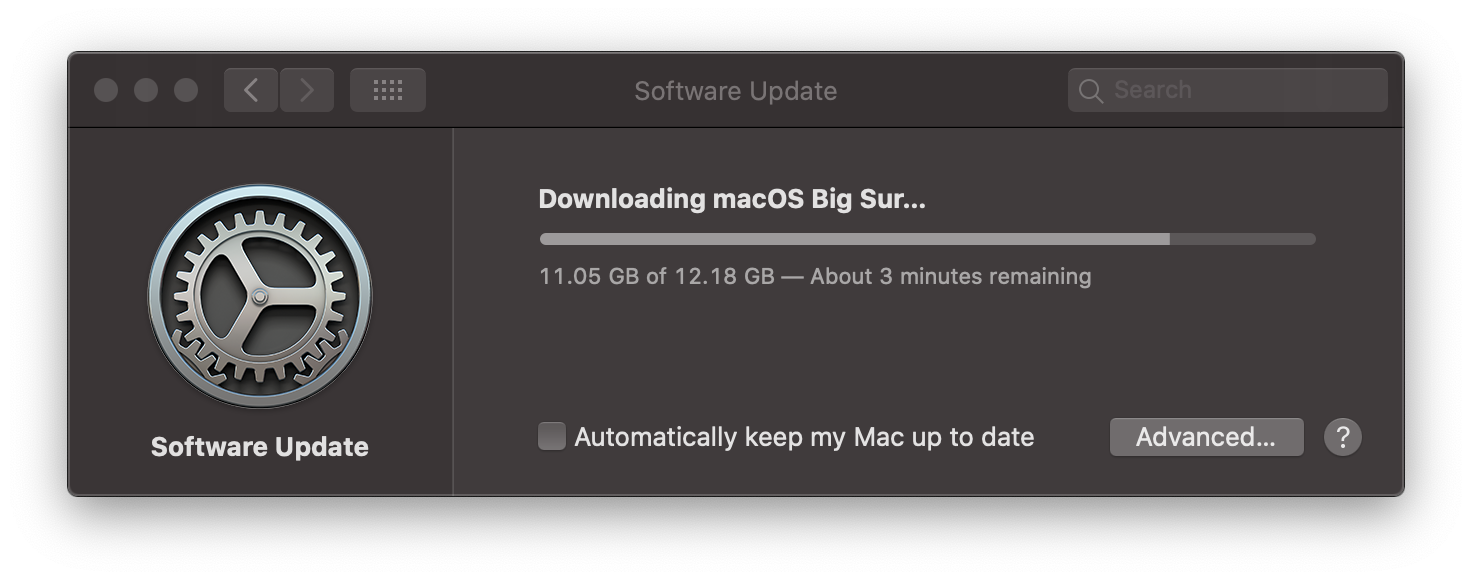
Task: Minimize the Software Update window
Action: pyautogui.click(x=146, y=90)
